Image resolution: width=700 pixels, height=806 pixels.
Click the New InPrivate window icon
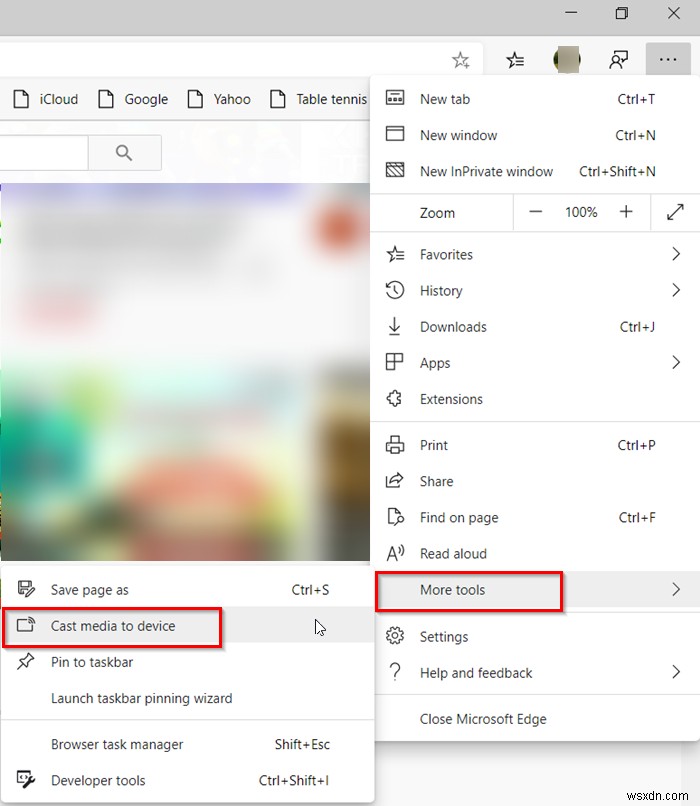tap(395, 170)
